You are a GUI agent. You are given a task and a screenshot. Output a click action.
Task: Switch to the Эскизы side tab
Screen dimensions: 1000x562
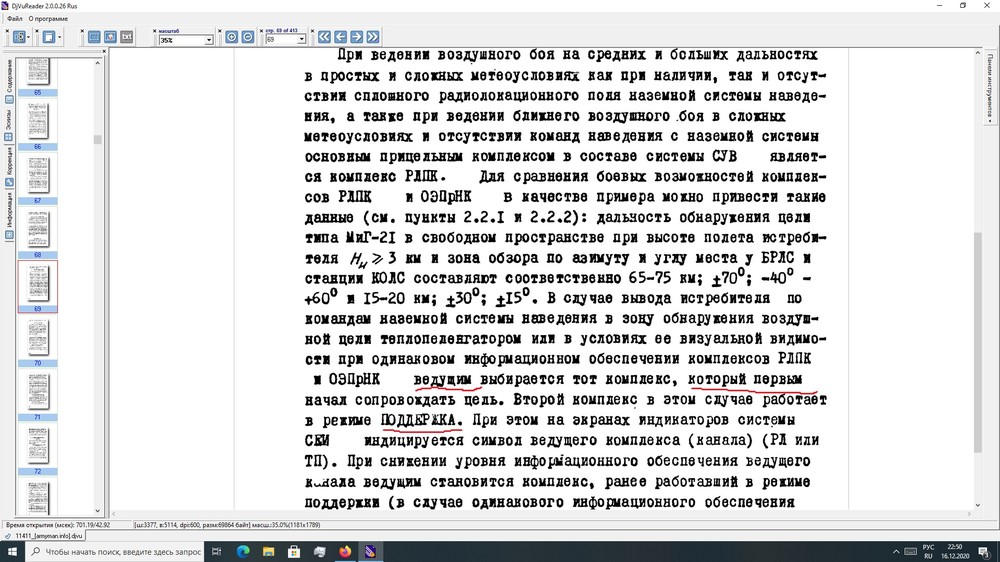9,124
